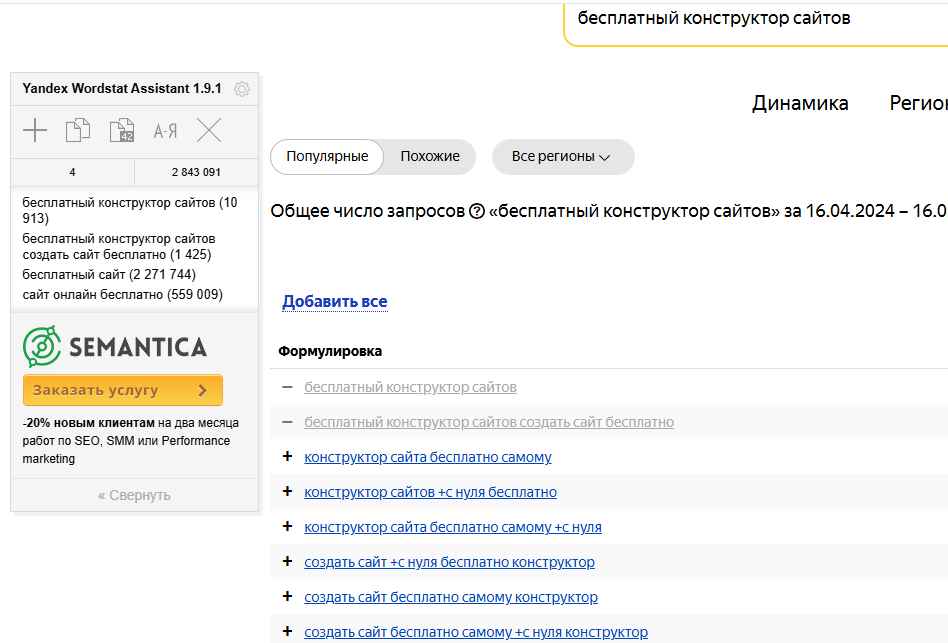The image size is (948, 643).
Task: Sort phrases with the А-Я icon
Action: pos(165,131)
